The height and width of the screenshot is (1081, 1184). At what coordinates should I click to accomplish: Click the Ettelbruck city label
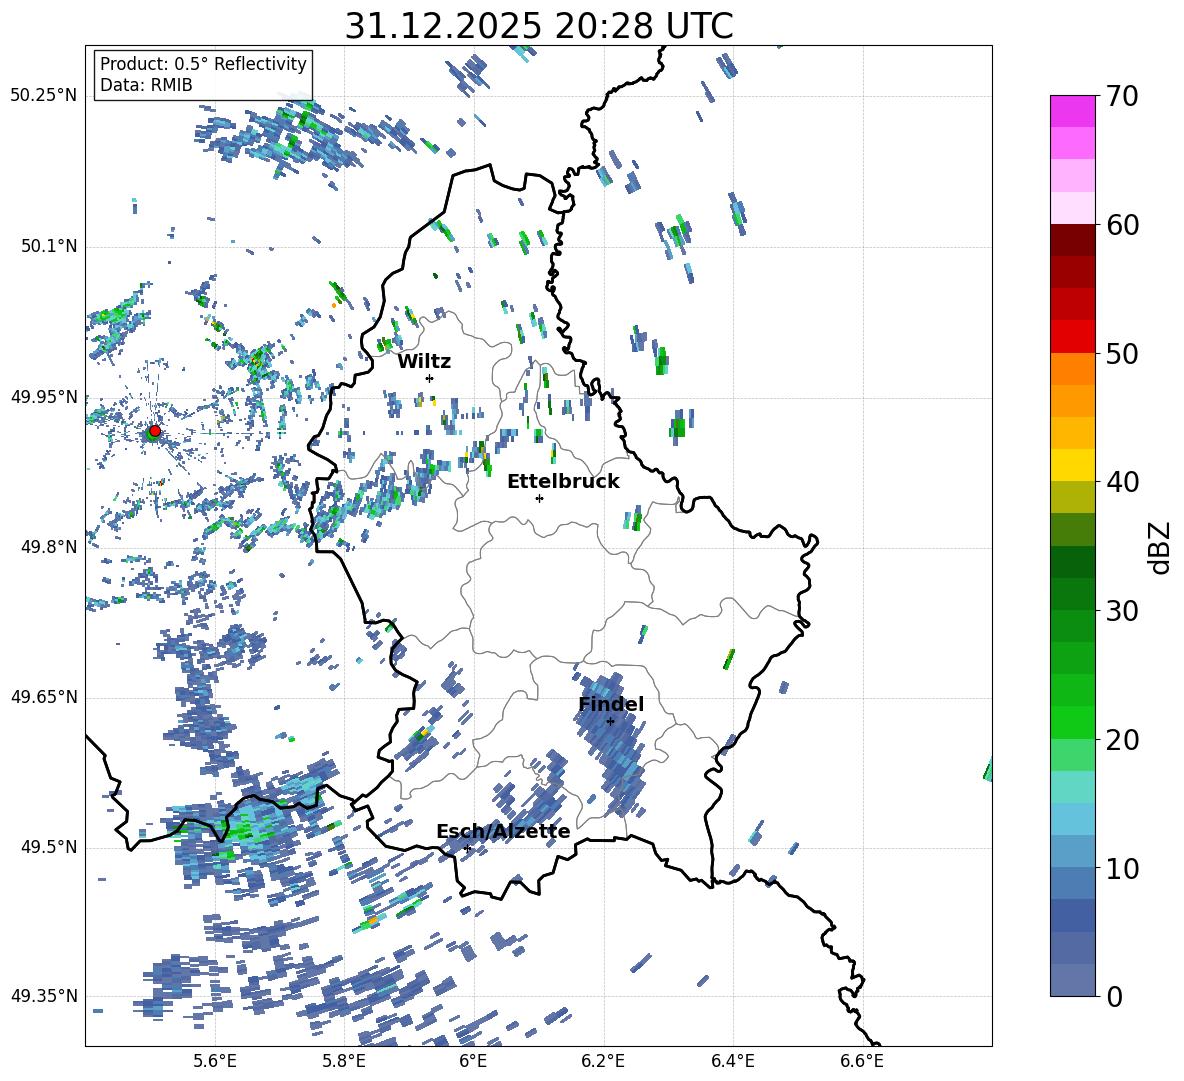[x=563, y=482]
